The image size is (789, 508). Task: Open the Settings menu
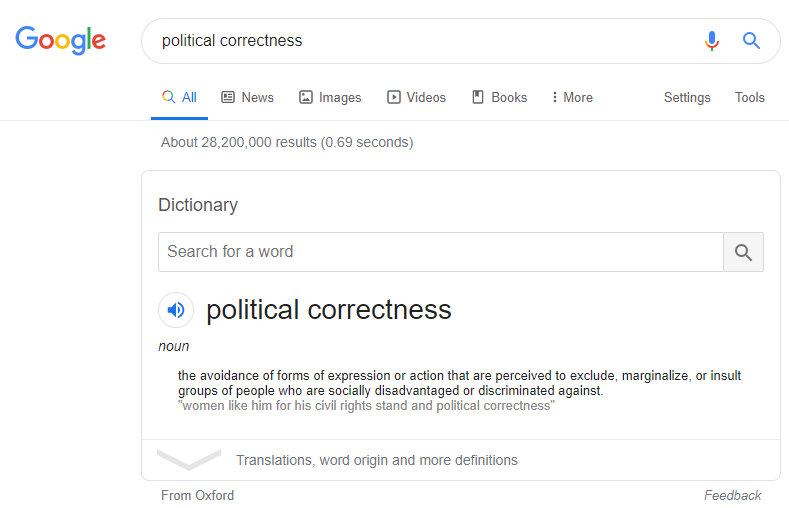click(687, 97)
